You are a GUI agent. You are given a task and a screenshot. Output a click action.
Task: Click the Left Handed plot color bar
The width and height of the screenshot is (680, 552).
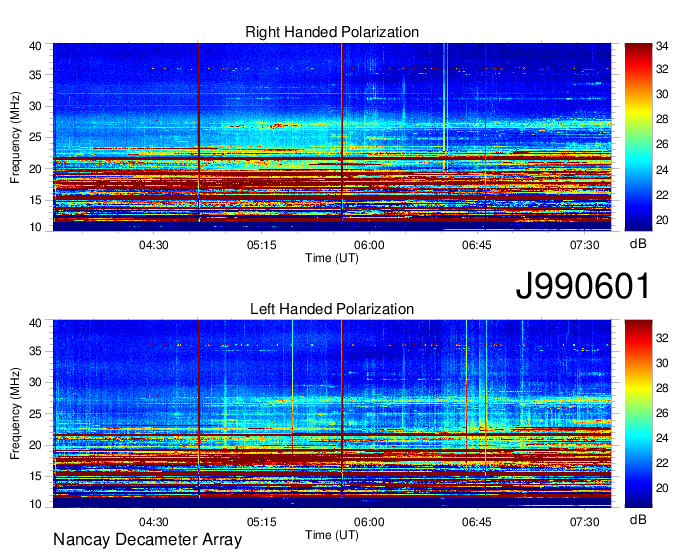[638, 414]
